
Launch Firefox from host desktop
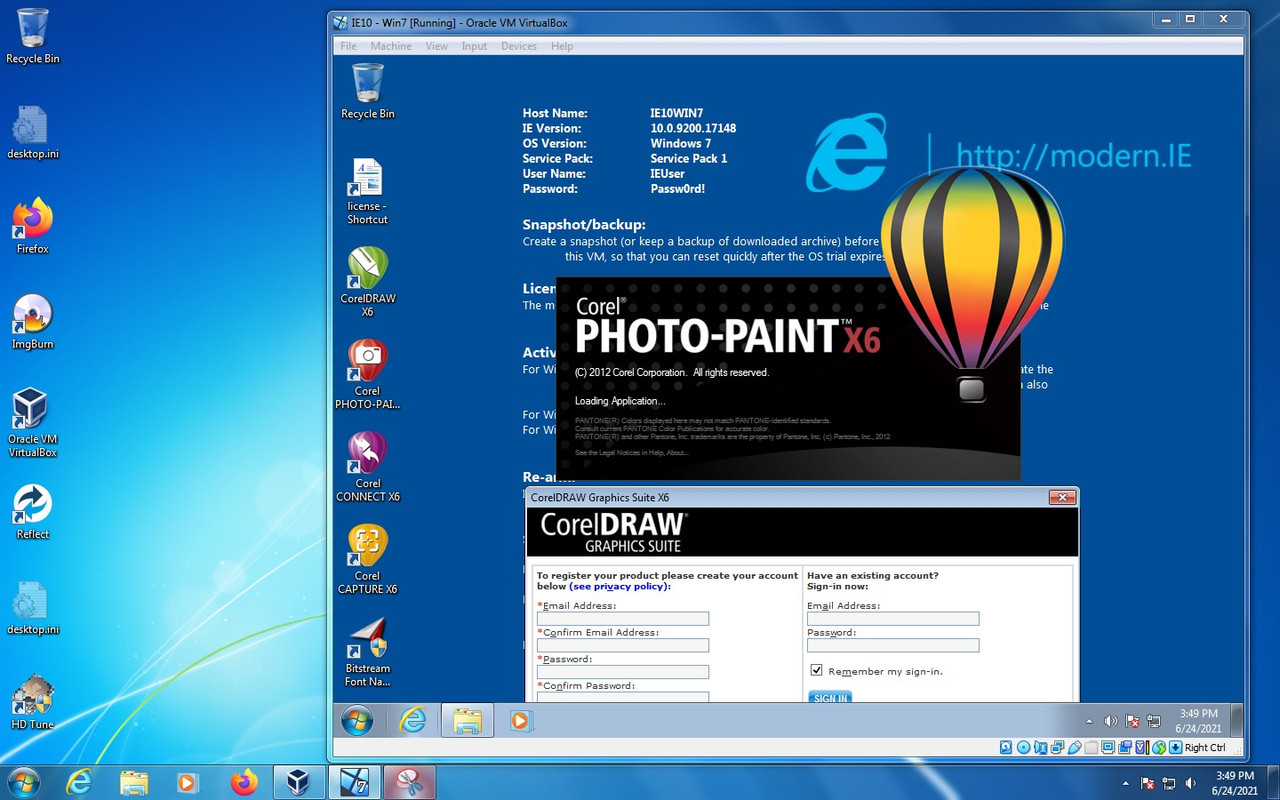pos(32,226)
